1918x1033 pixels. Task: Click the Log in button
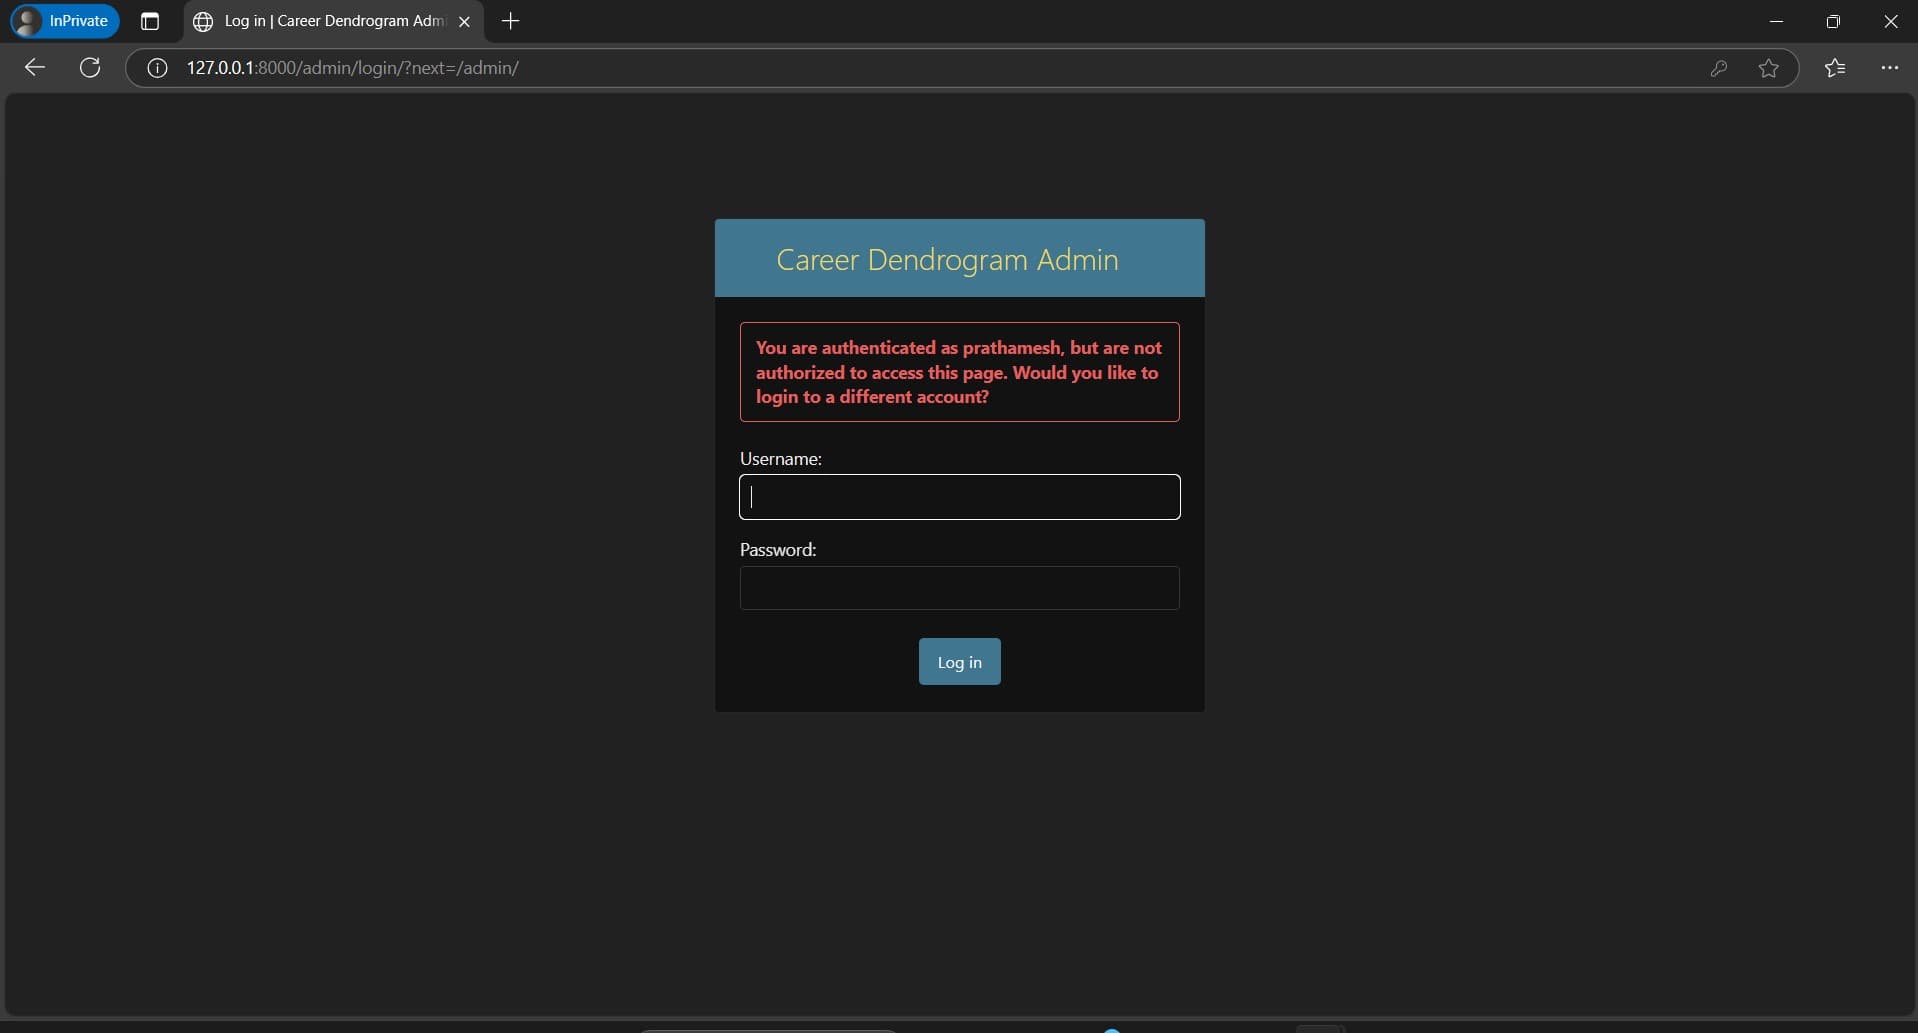pyautogui.click(x=960, y=662)
